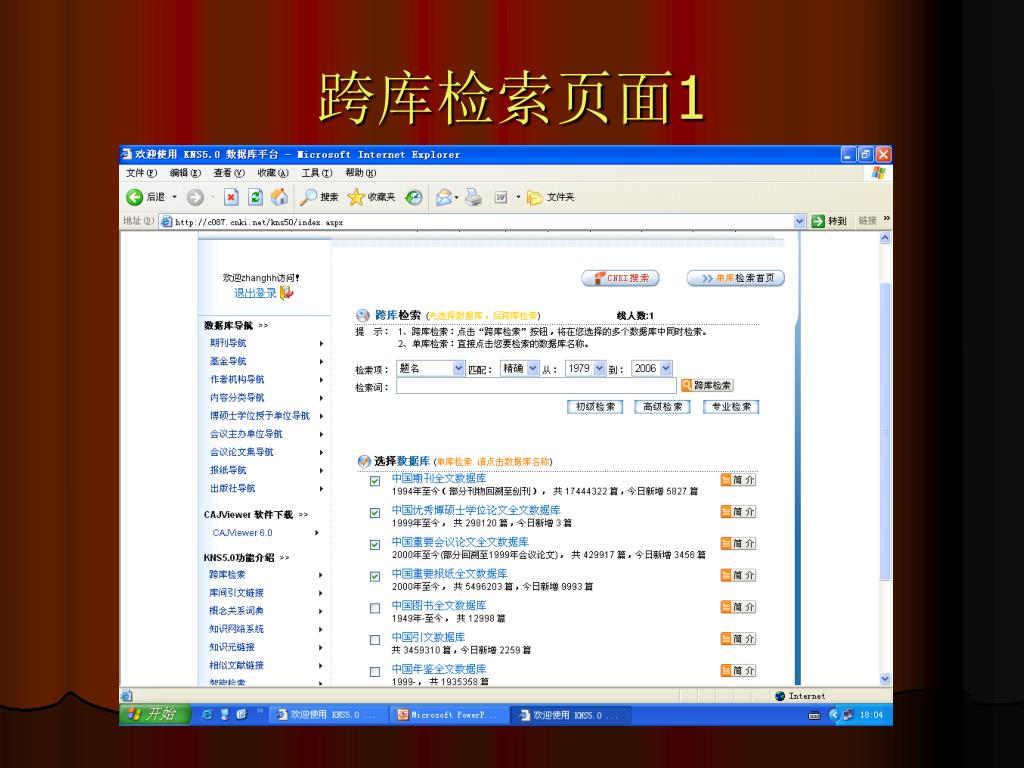This screenshot has width=1024, height=768.
Task: Switch to Microsoft PowerPoint taskbar button
Action: click(449, 715)
